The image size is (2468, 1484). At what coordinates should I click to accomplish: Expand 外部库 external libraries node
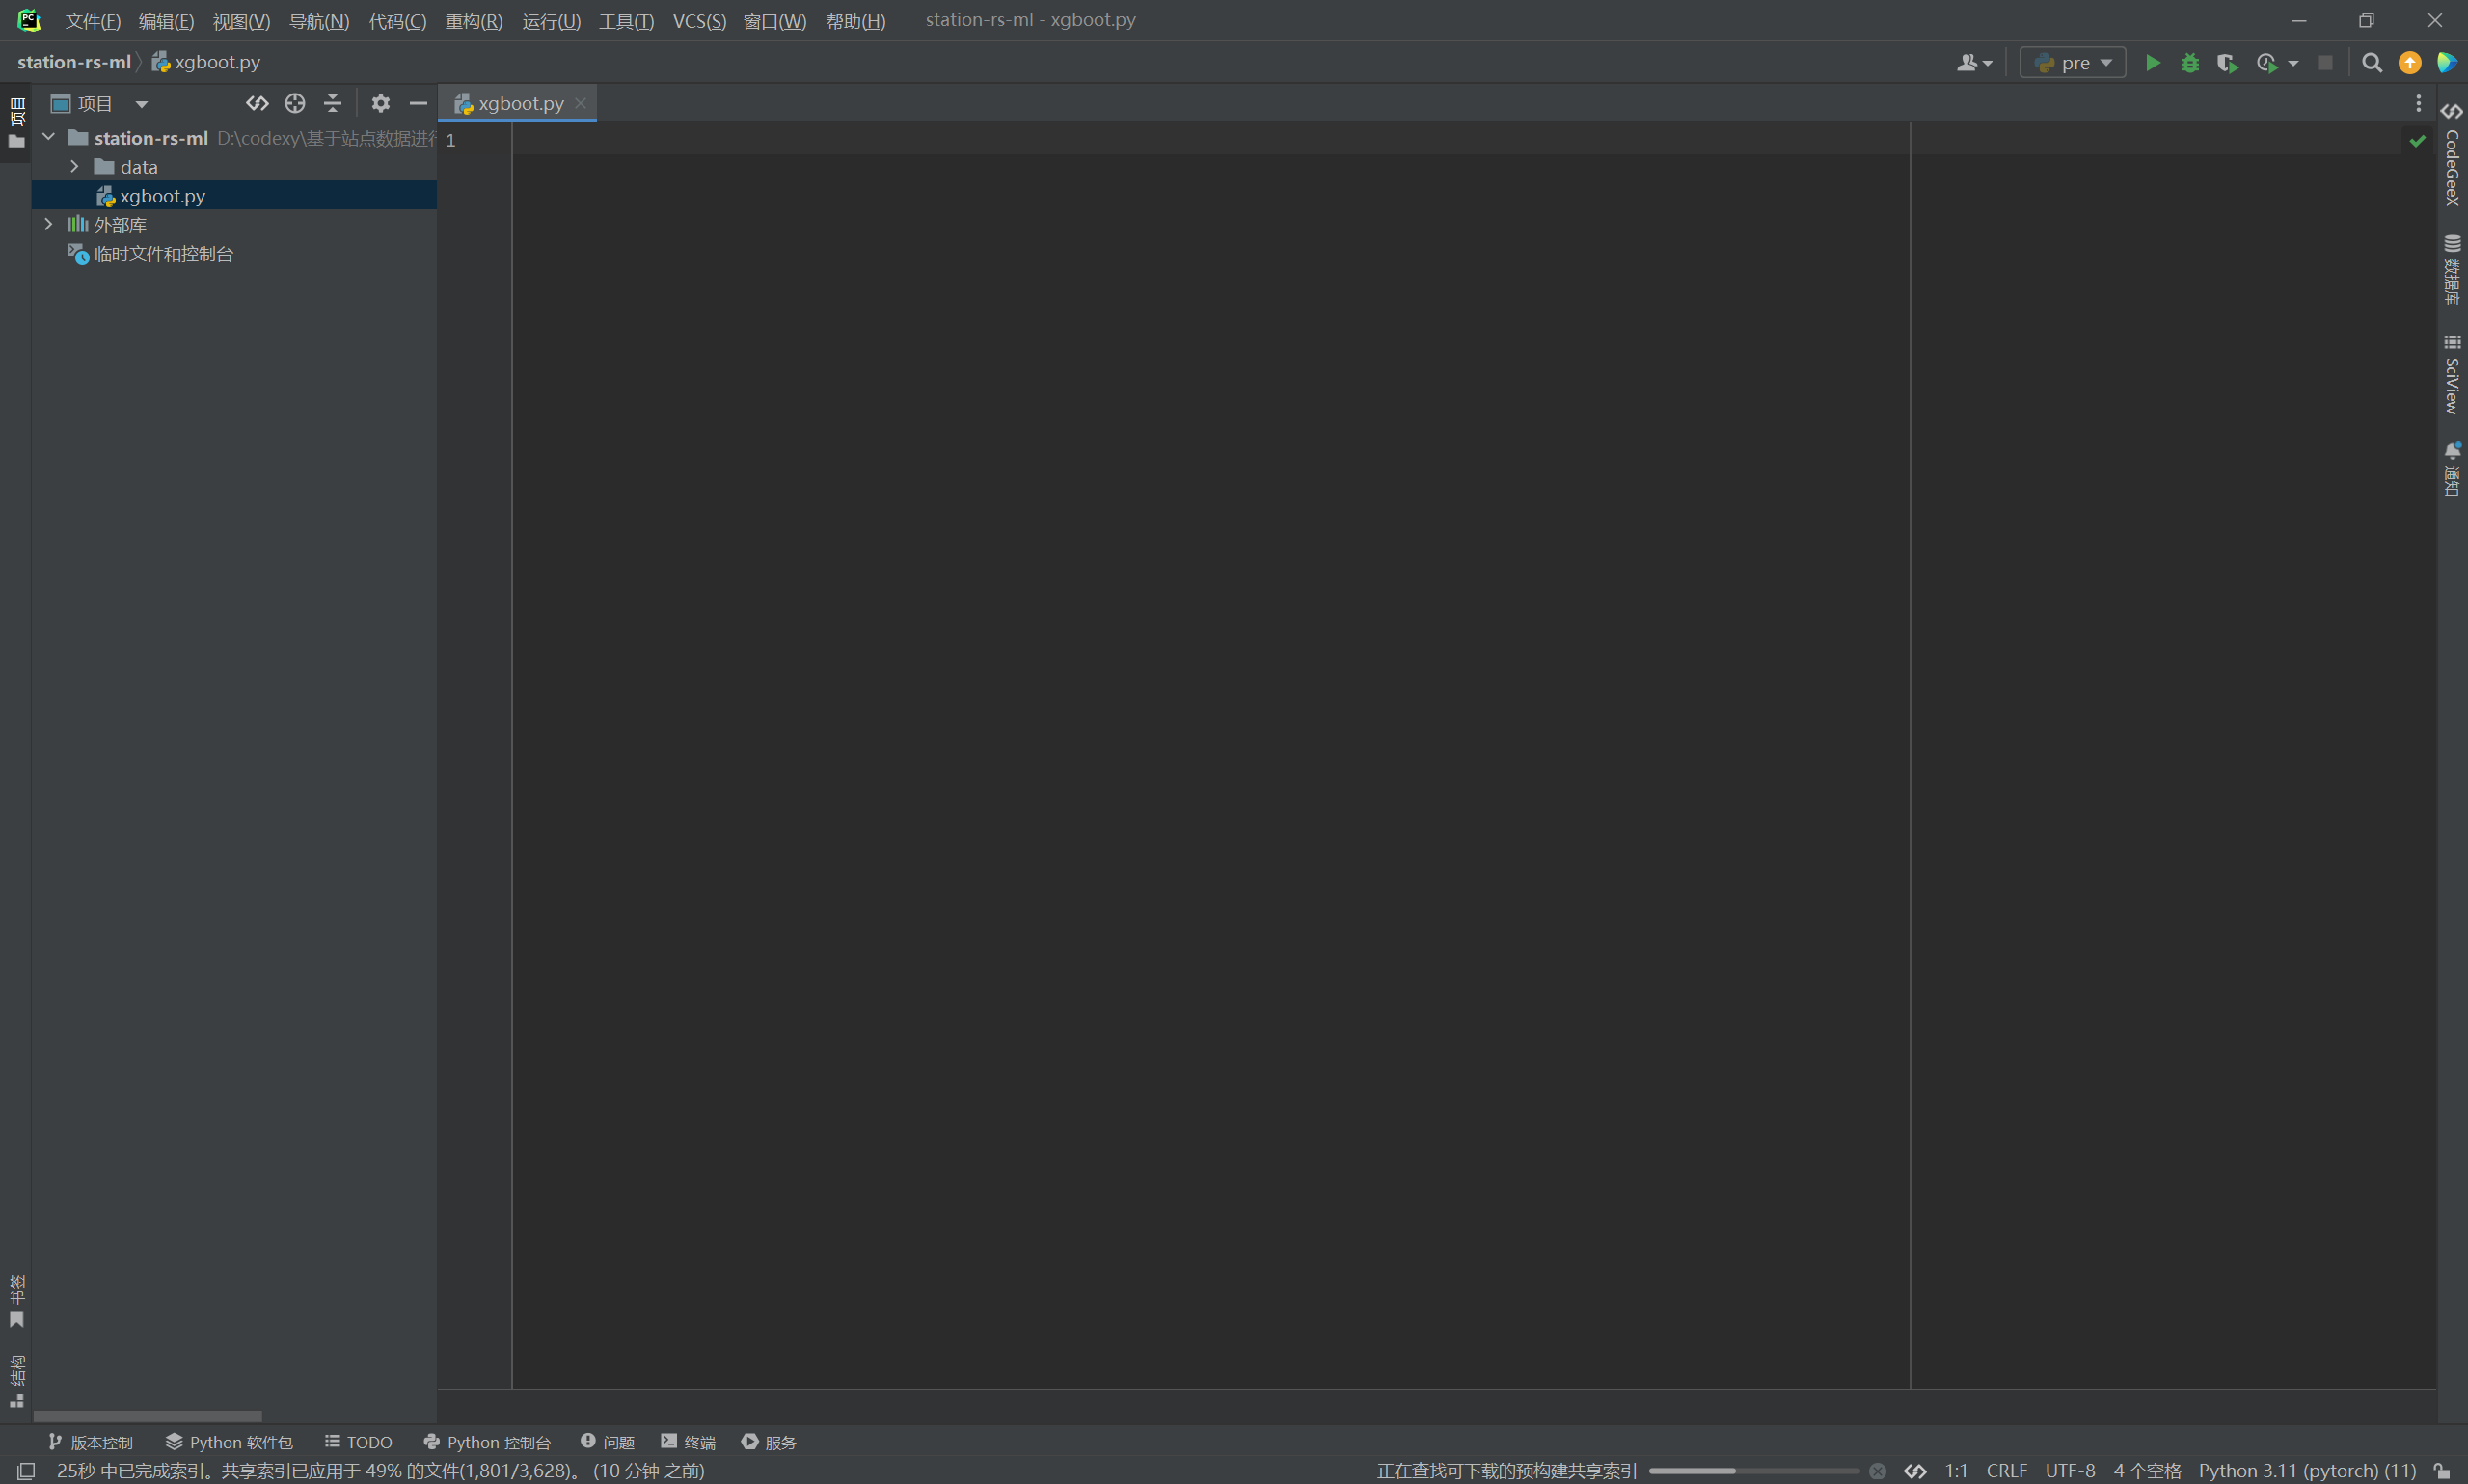coord(48,225)
